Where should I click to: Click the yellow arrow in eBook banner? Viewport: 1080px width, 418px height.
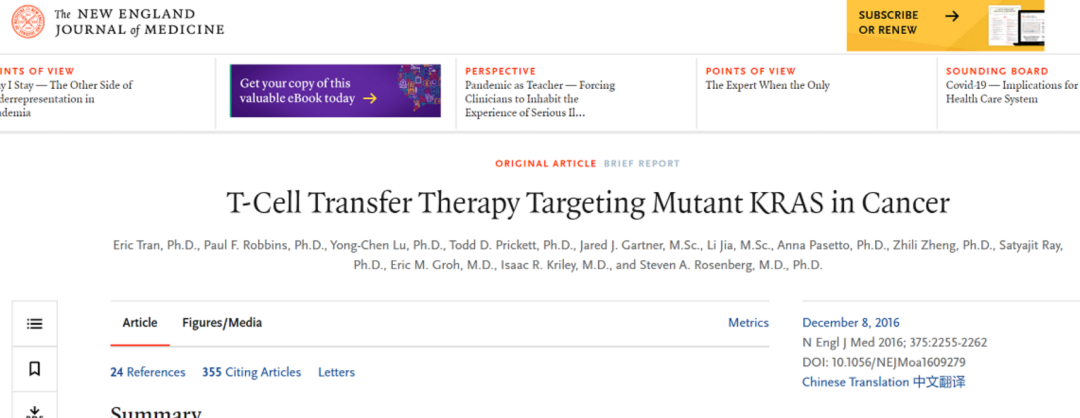[370, 98]
